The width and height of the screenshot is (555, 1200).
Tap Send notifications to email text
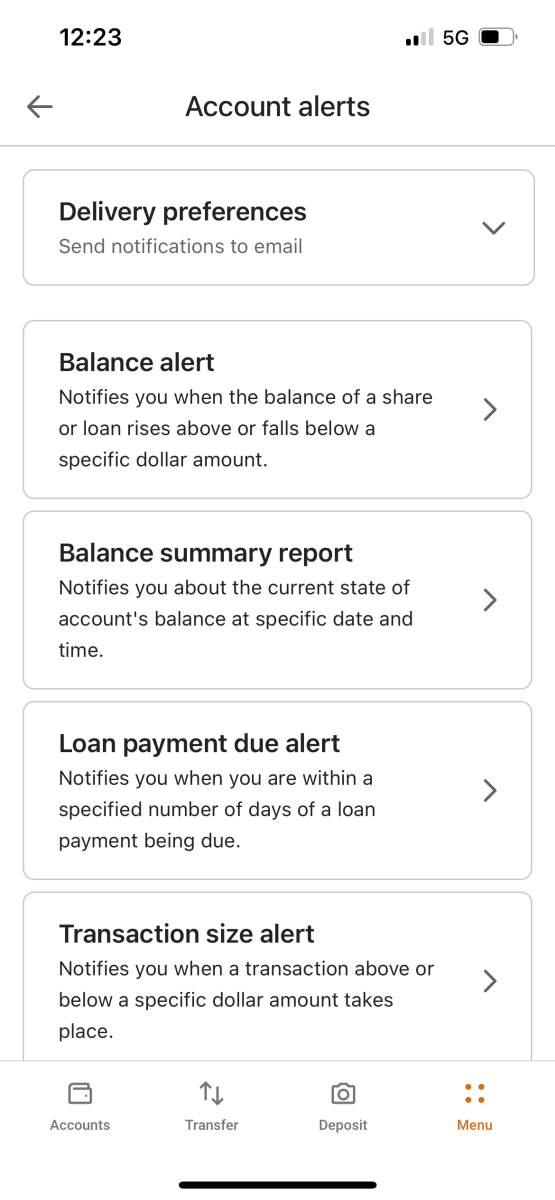181,246
